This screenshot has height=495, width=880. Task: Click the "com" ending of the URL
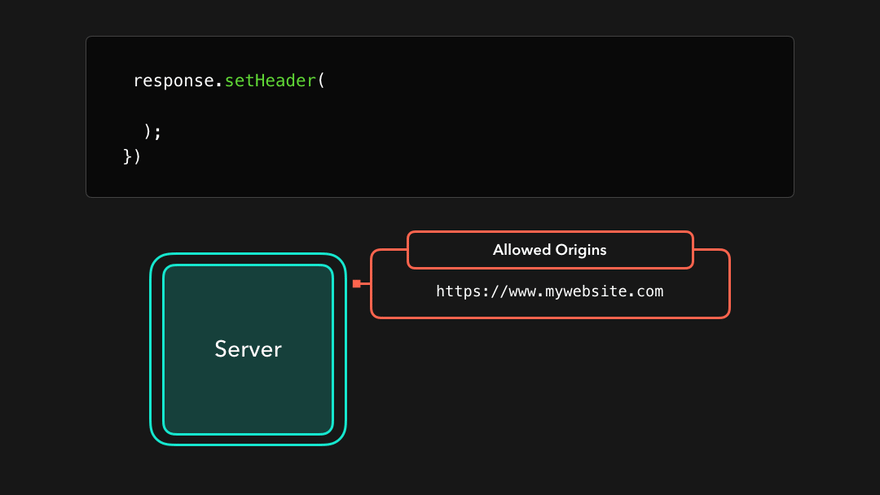click(x=650, y=292)
